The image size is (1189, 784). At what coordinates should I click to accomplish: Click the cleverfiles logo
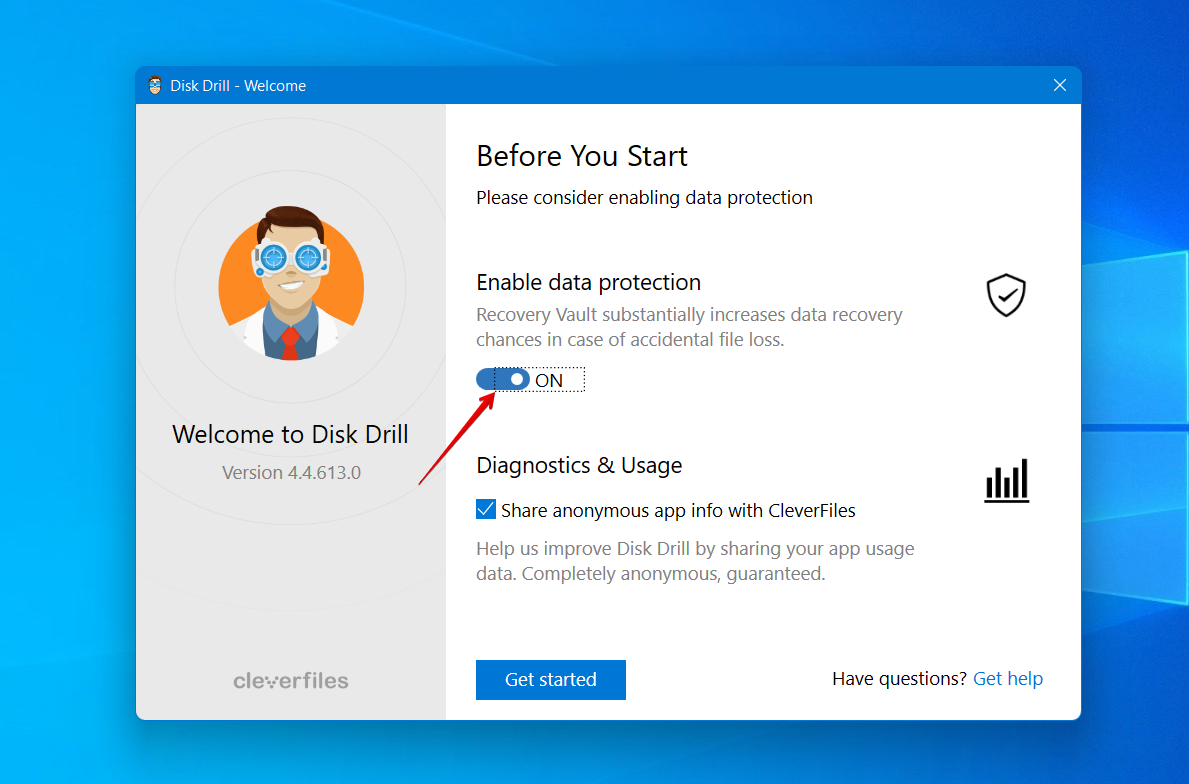click(291, 681)
